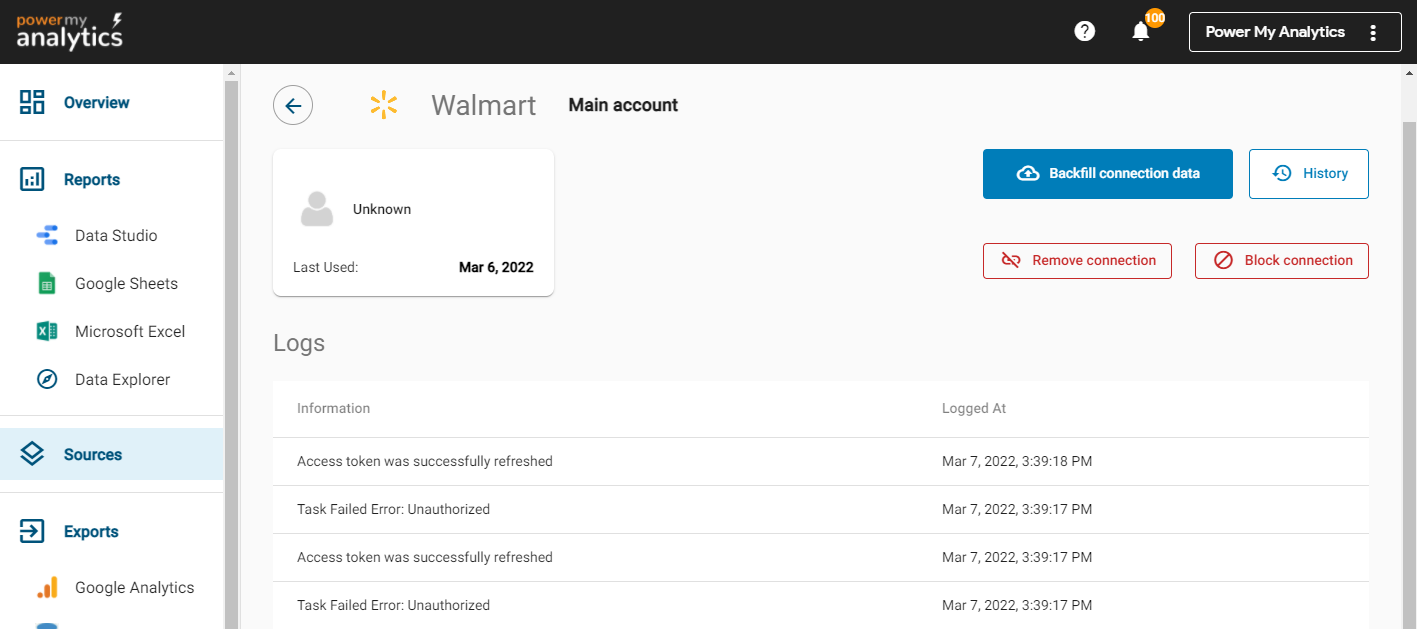This screenshot has height=629, width=1417.
Task: Go to the Overview section
Action: pyautogui.click(x=96, y=103)
